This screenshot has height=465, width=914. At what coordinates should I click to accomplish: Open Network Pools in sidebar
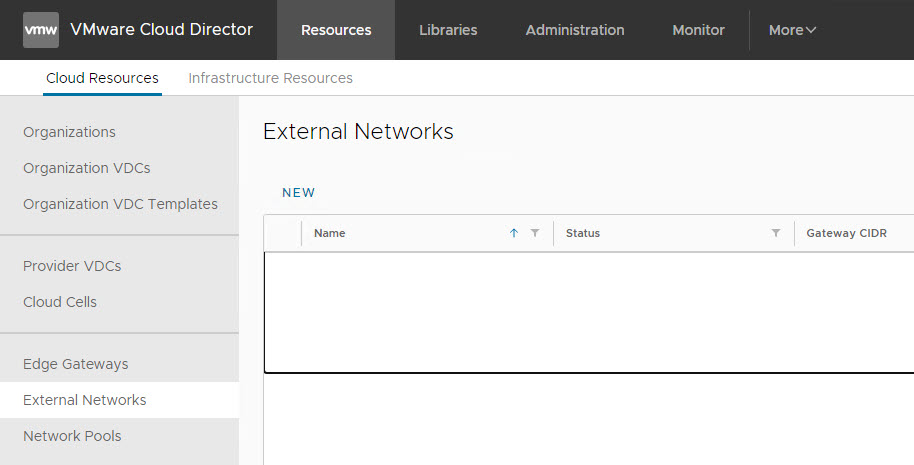pyautogui.click(x=72, y=436)
